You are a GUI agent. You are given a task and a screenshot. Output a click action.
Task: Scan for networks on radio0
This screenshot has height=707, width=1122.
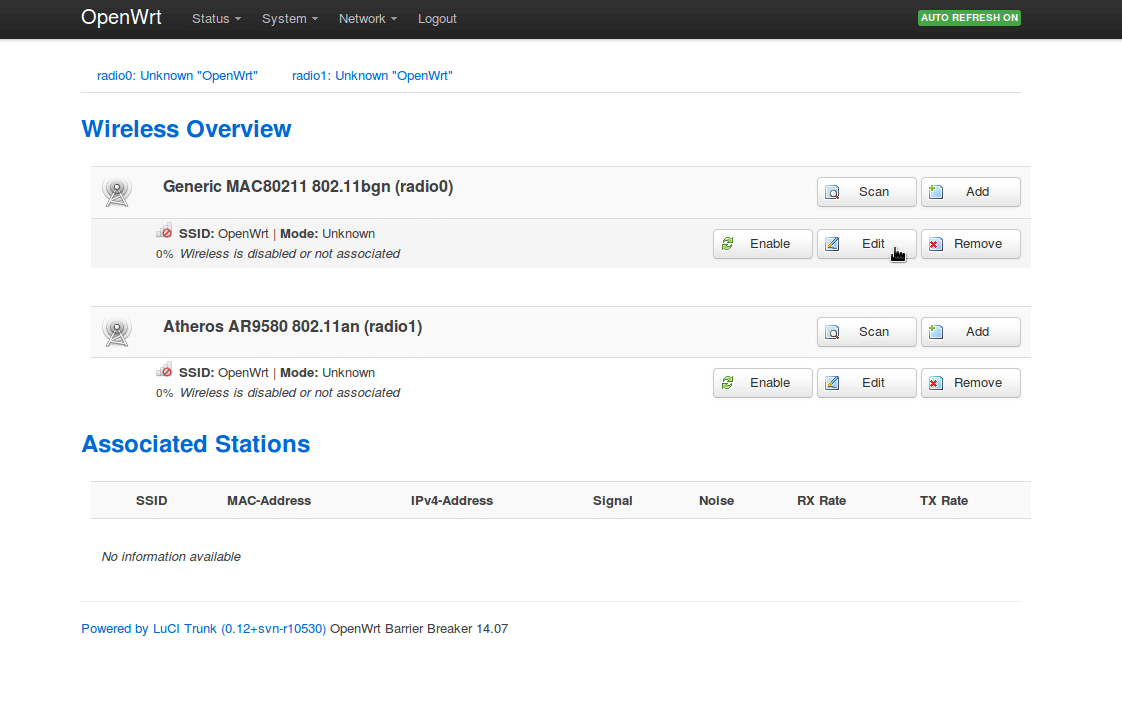pos(866,192)
